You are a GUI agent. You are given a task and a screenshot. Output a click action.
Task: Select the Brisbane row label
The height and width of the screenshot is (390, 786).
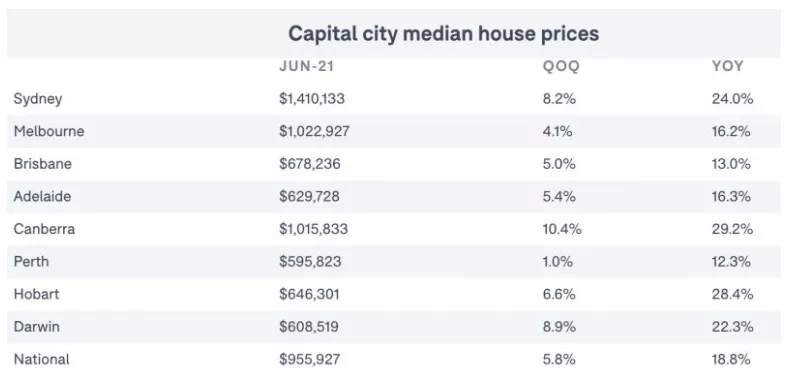coord(43,164)
